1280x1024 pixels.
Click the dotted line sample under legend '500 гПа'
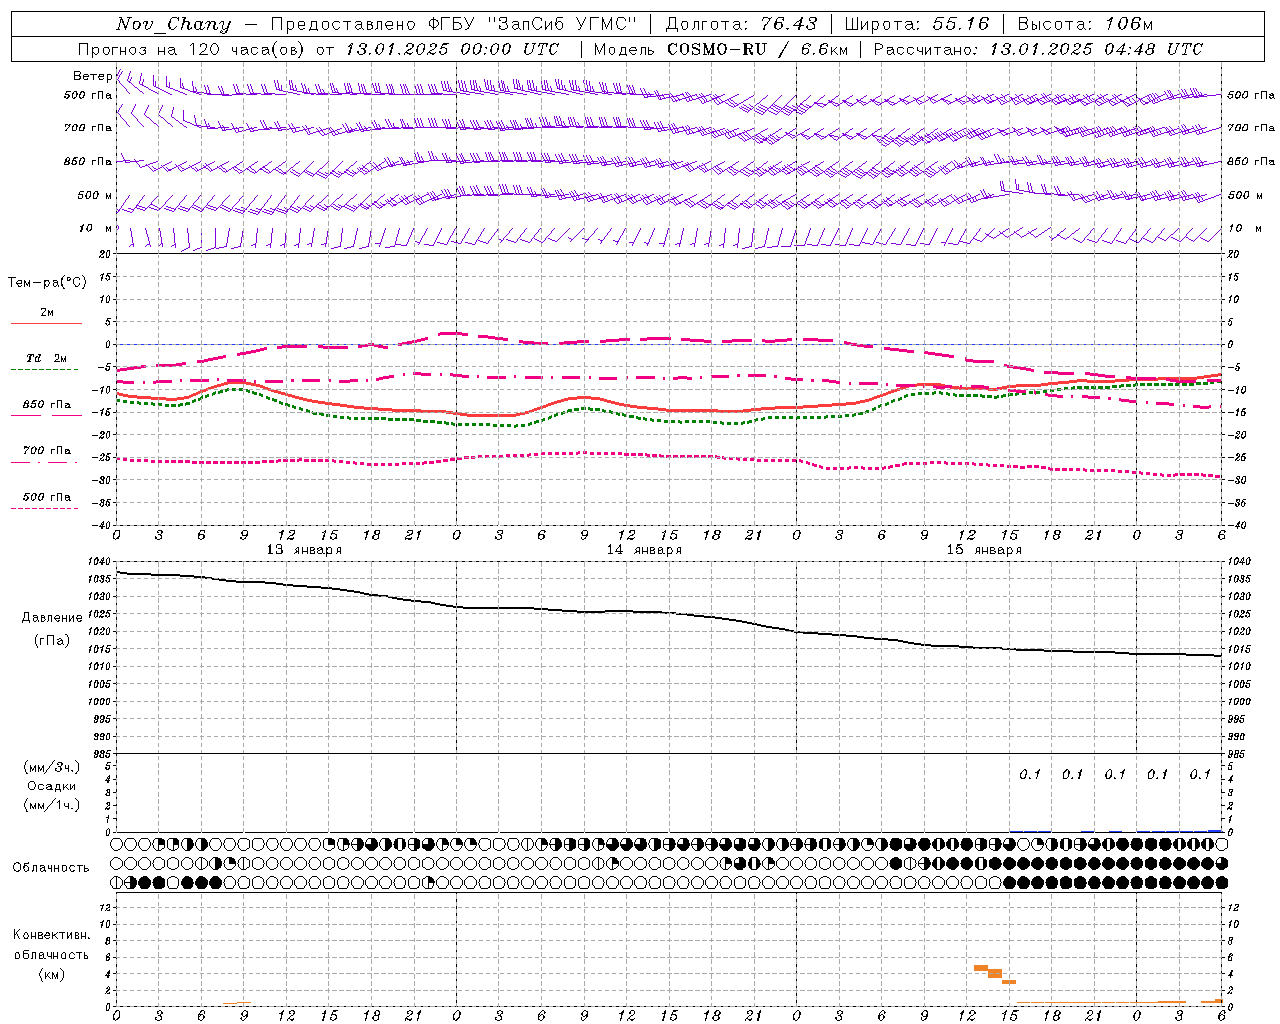(x=44, y=508)
